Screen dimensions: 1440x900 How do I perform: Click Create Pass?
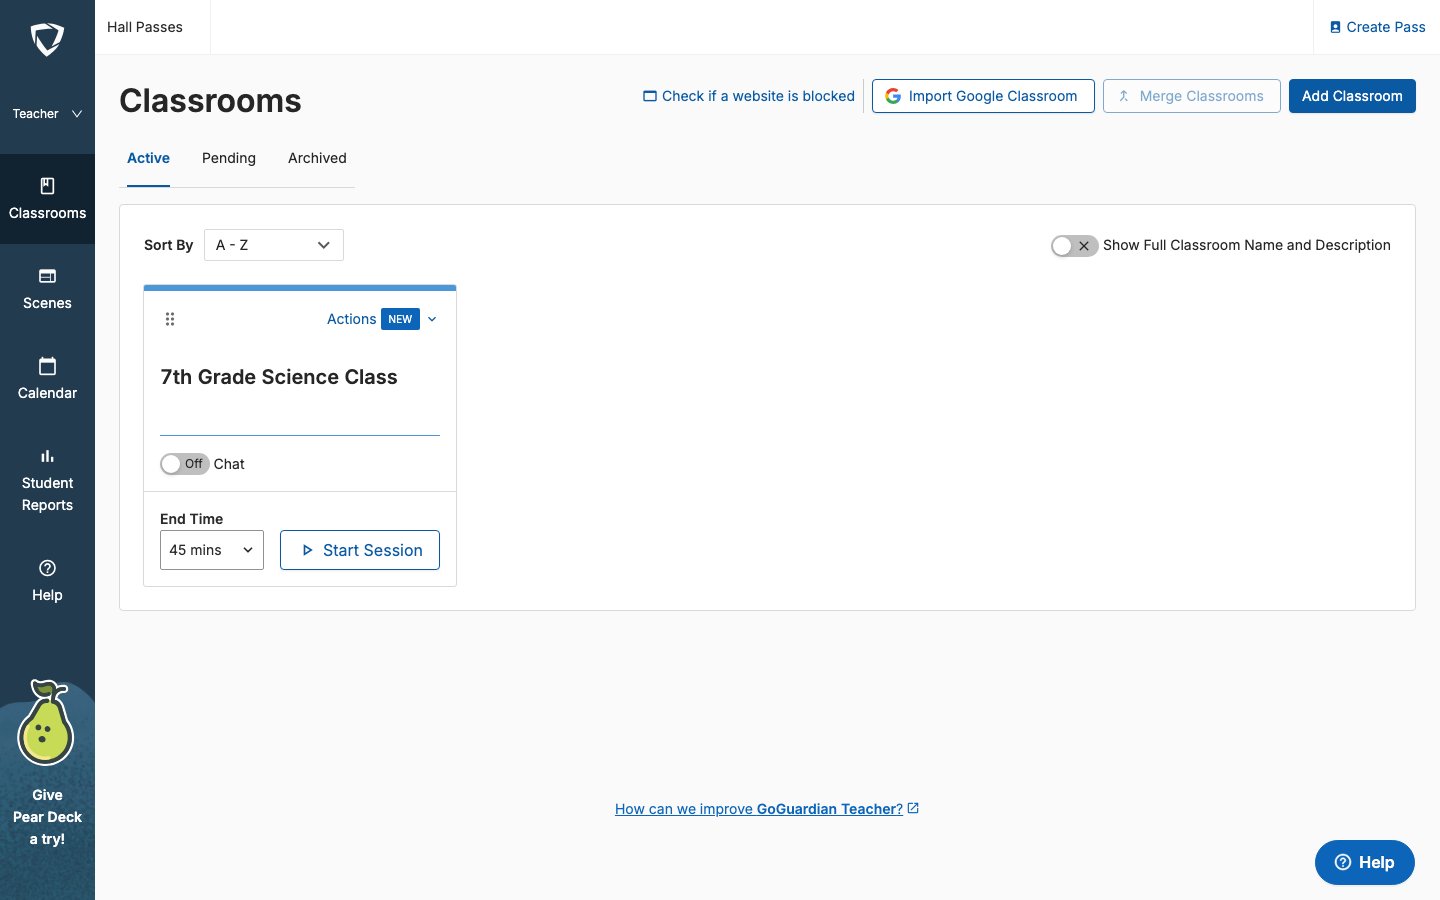1377,27
